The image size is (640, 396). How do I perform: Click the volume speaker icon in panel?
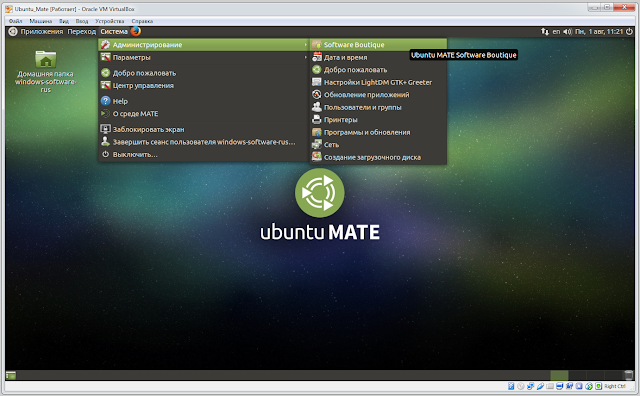coord(567,31)
